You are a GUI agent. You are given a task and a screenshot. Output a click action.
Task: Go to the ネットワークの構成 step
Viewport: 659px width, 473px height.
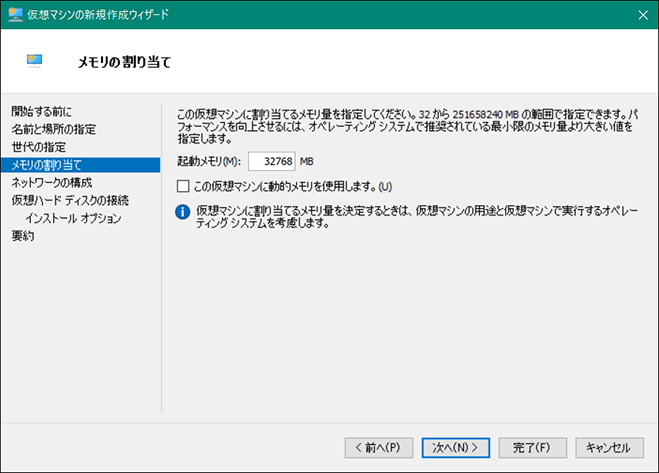click(x=52, y=182)
